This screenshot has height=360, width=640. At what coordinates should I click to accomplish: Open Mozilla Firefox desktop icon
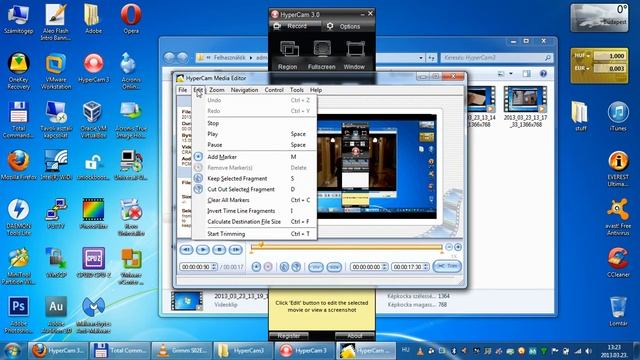18,165
